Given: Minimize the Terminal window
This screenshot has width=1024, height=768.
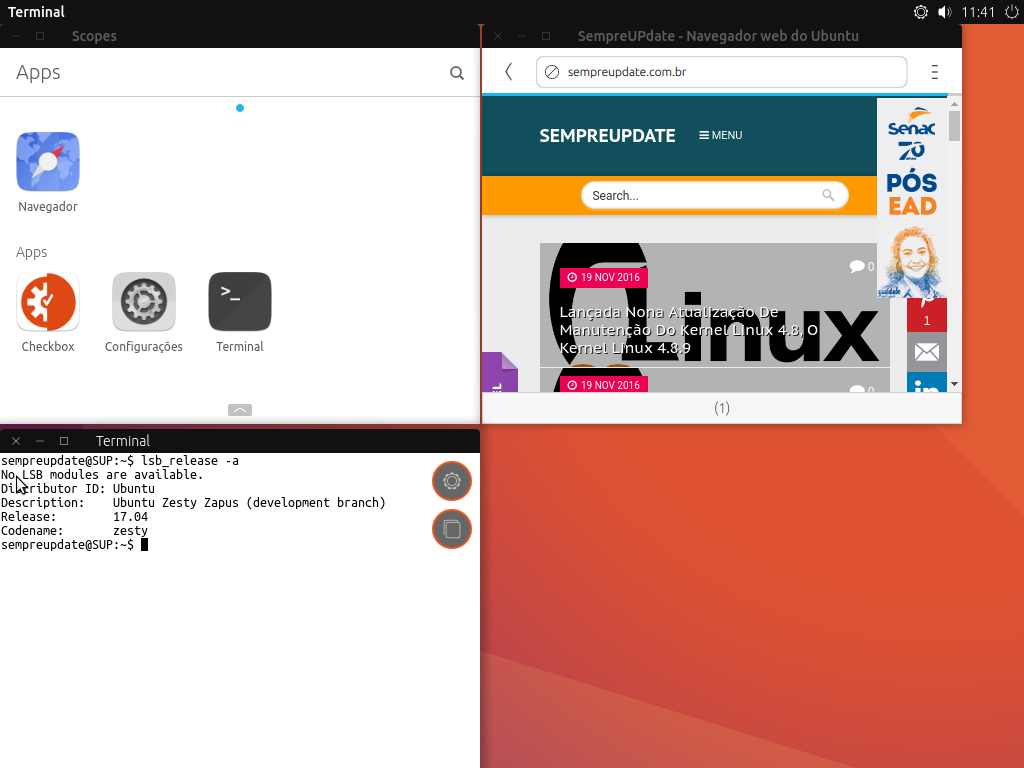Looking at the screenshot, I should (x=40, y=441).
